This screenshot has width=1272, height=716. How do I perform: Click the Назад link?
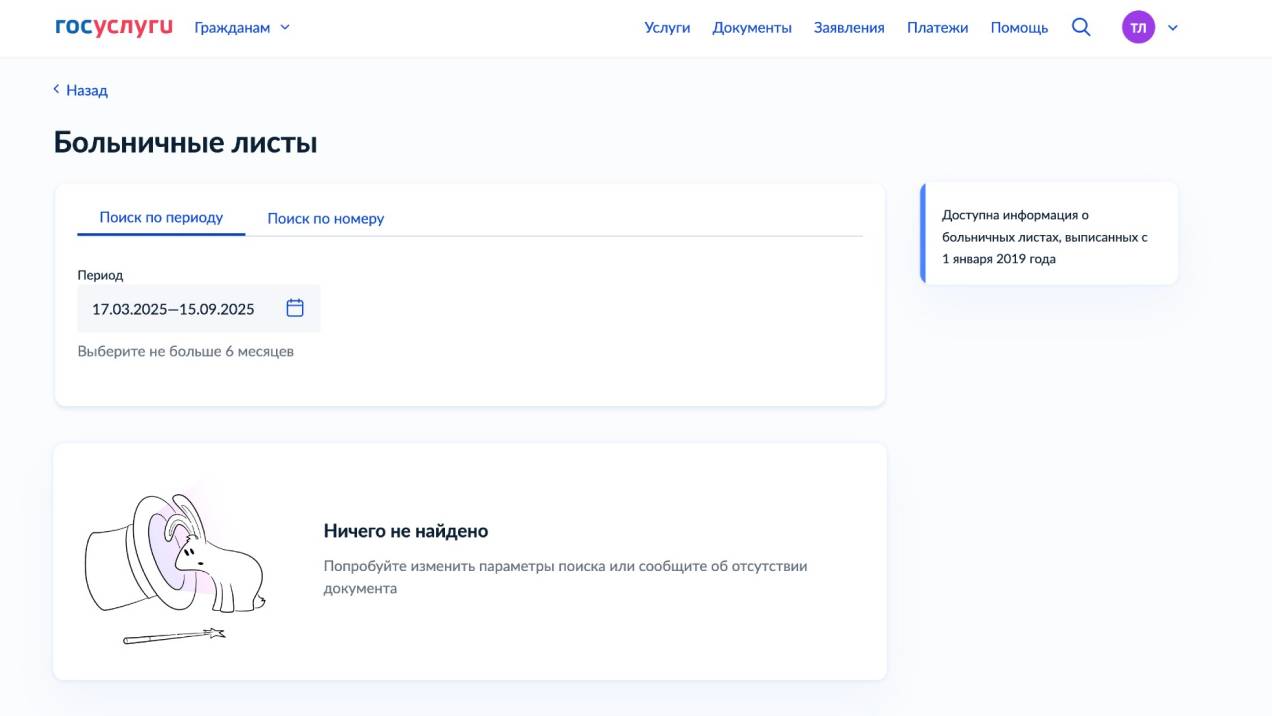86,90
